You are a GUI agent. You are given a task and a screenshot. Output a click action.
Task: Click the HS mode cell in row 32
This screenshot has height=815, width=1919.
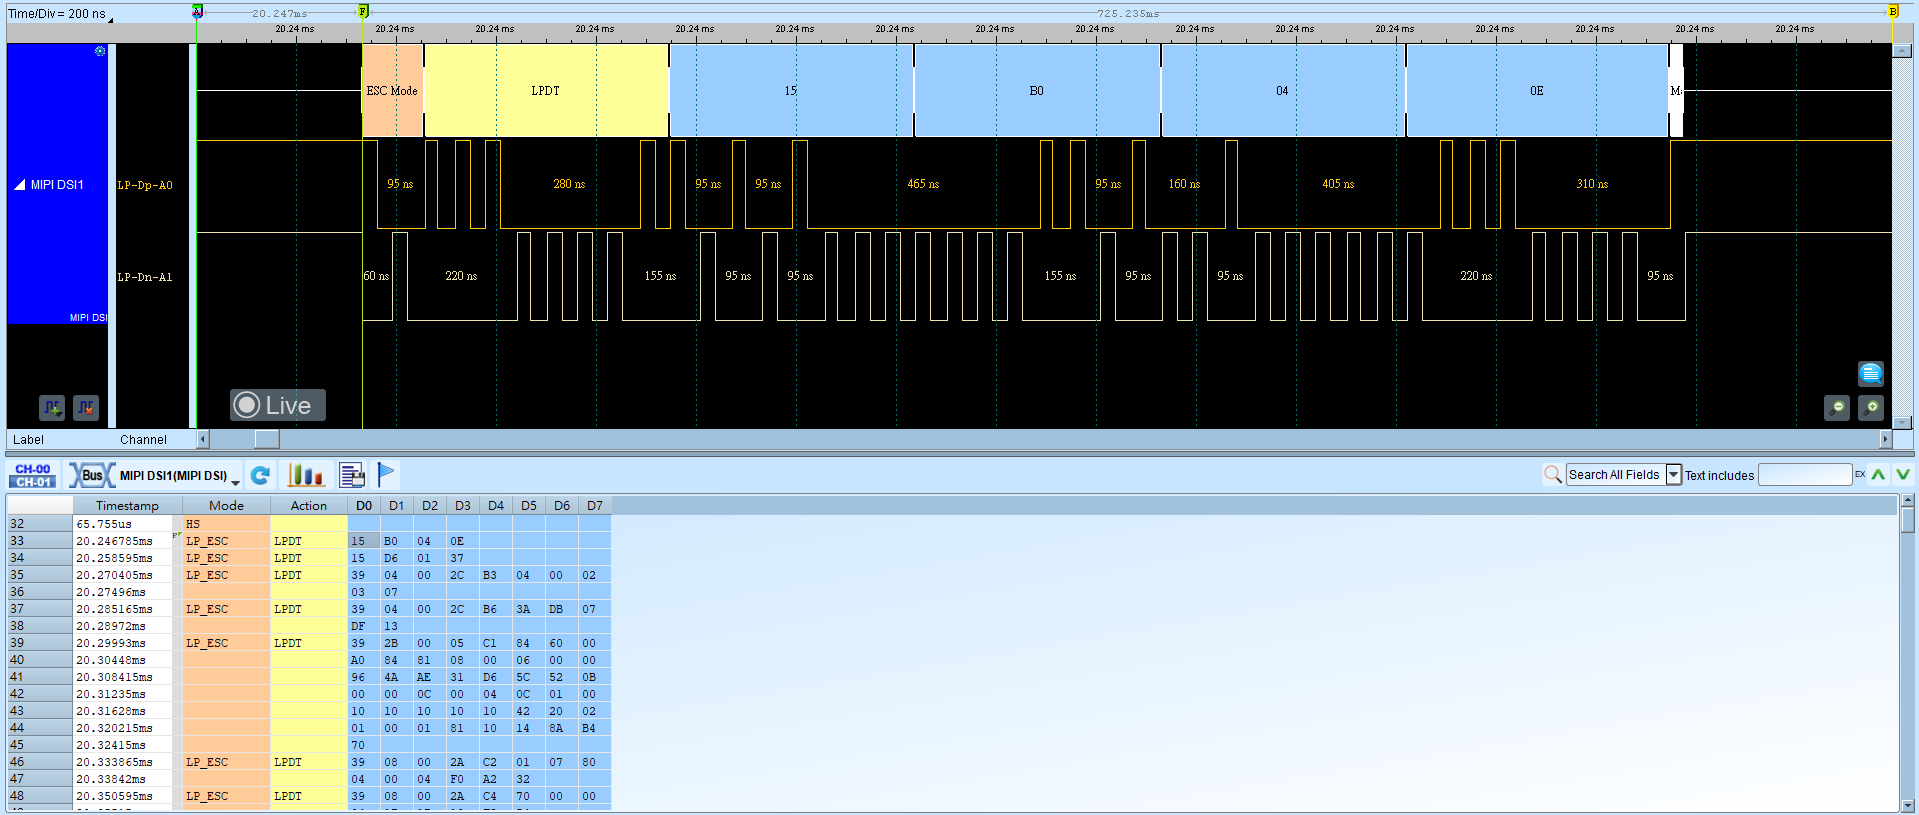[x=226, y=524]
